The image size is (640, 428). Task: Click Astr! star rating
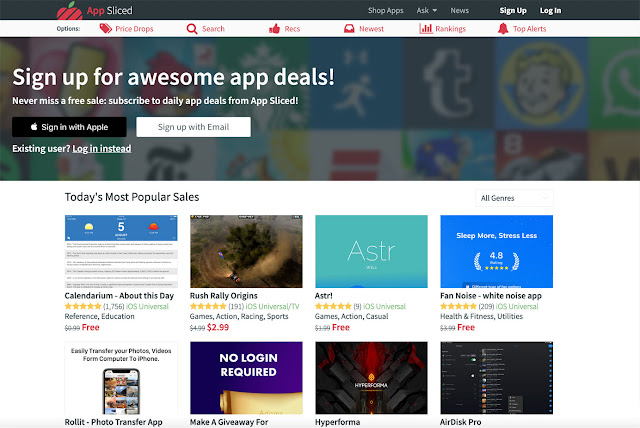[x=333, y=306]
